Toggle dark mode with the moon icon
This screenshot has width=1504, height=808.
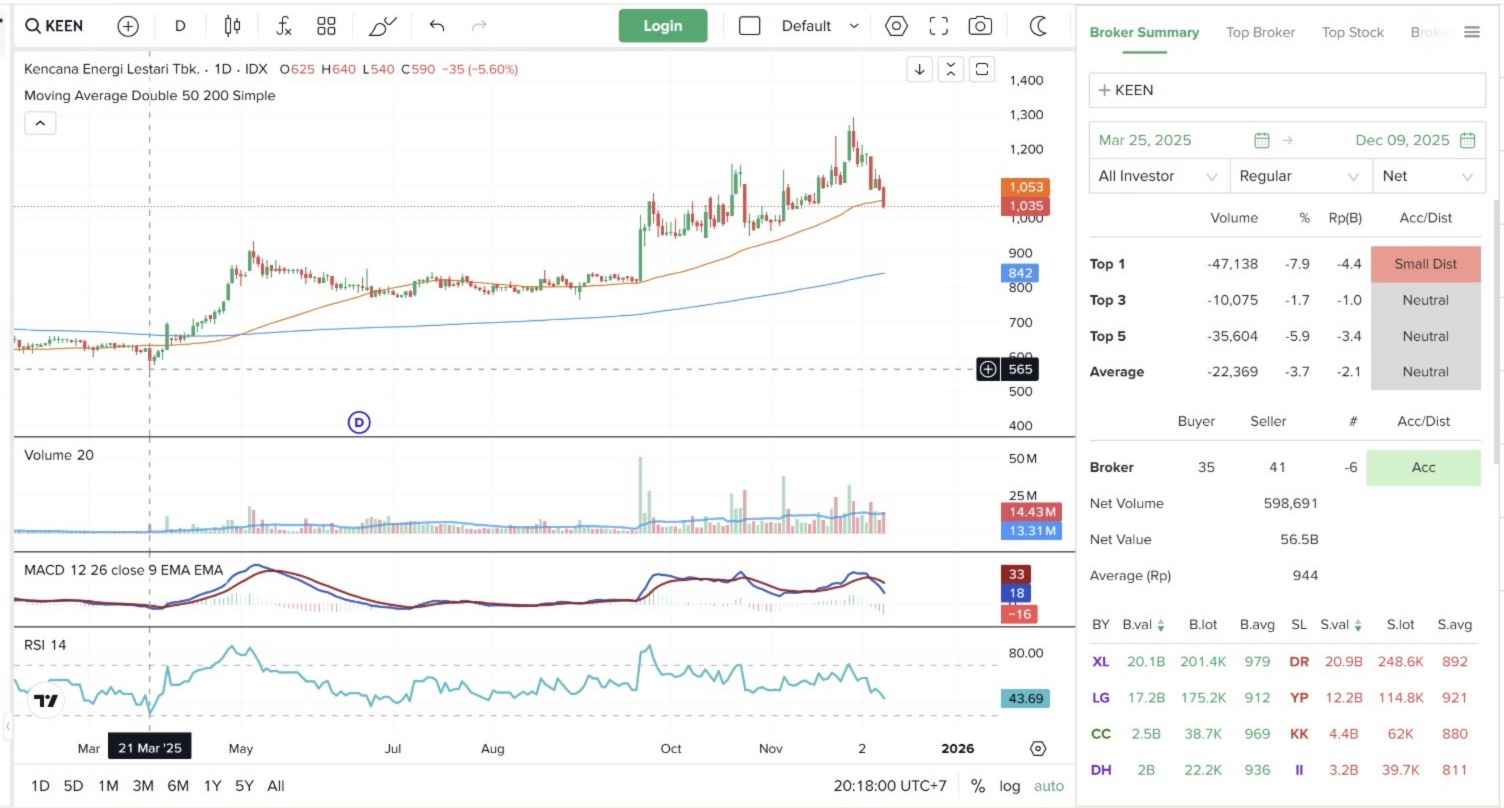1038,26
